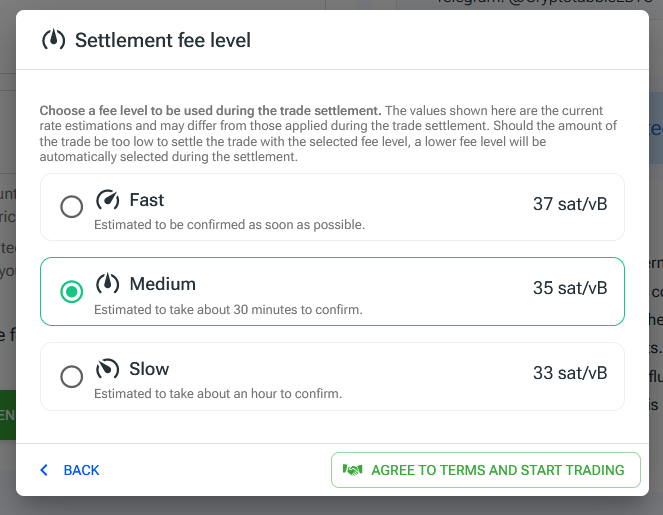Screen dimensions: 663x515
Task: Click 'Estimated to be confirmed as soon' text
Action: [229, 225]
